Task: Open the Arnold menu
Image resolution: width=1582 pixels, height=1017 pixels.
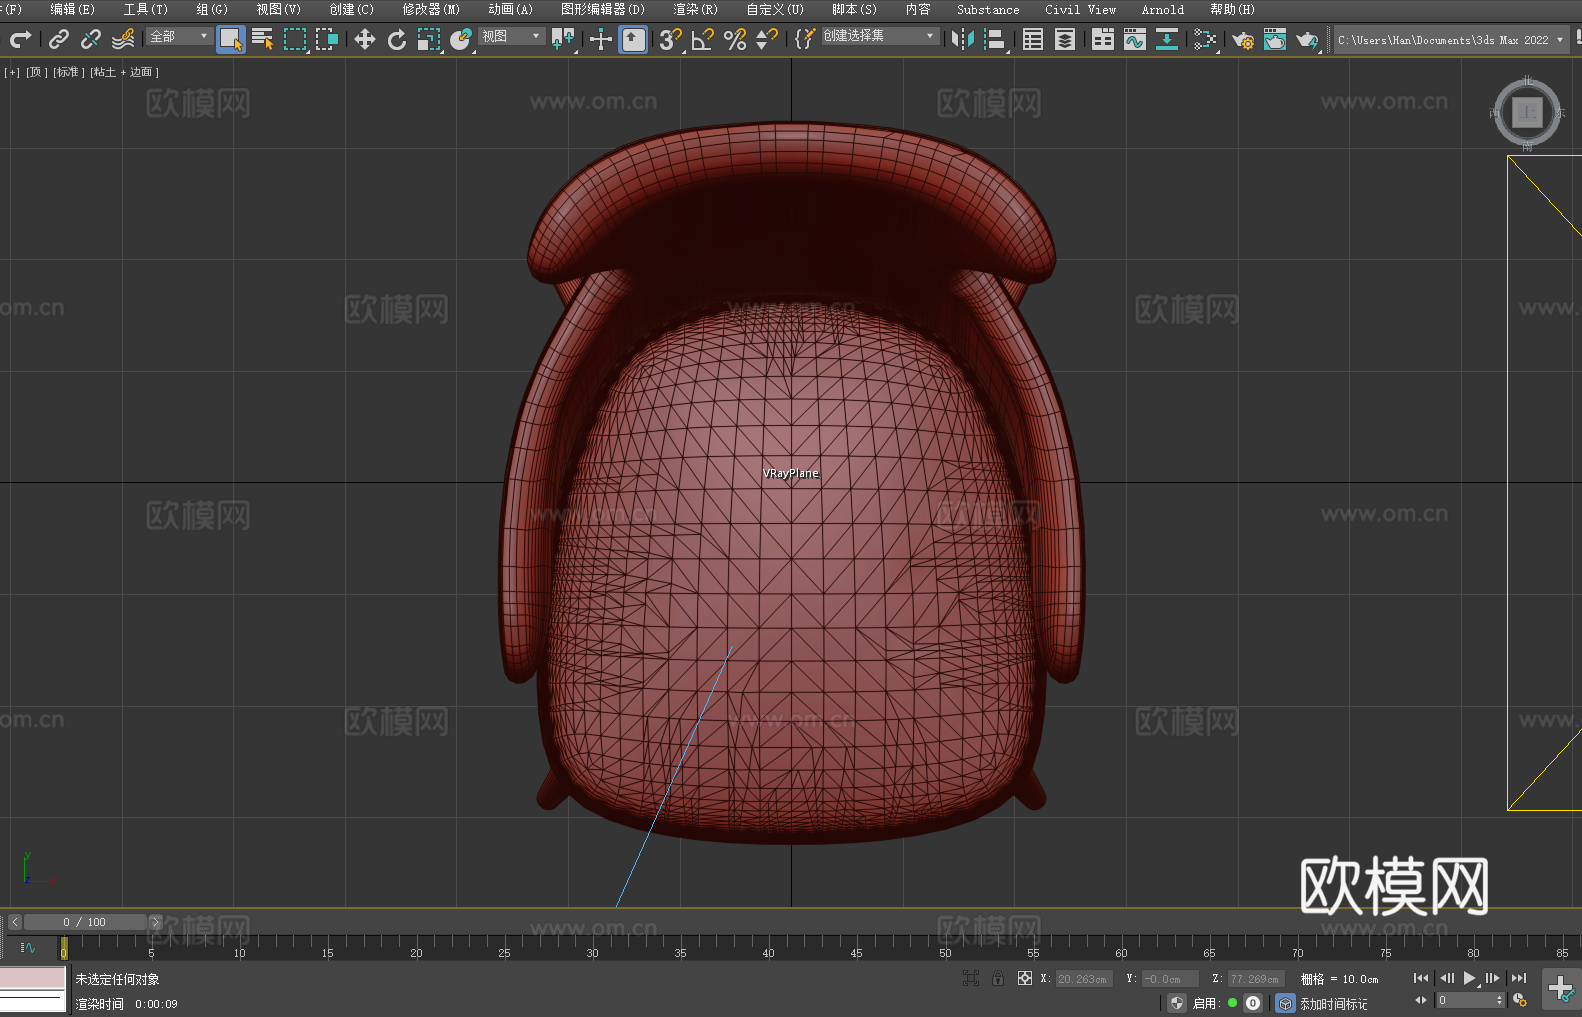Action: pos(1163,9)
